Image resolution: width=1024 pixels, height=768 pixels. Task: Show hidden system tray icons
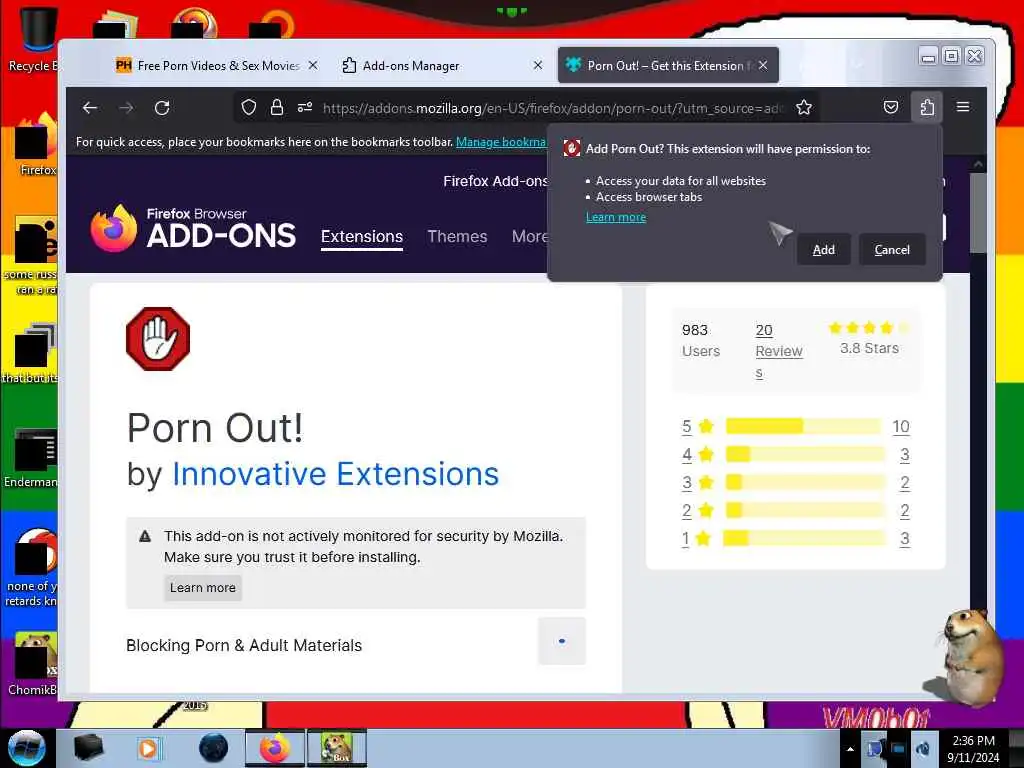tap(850, 749)
